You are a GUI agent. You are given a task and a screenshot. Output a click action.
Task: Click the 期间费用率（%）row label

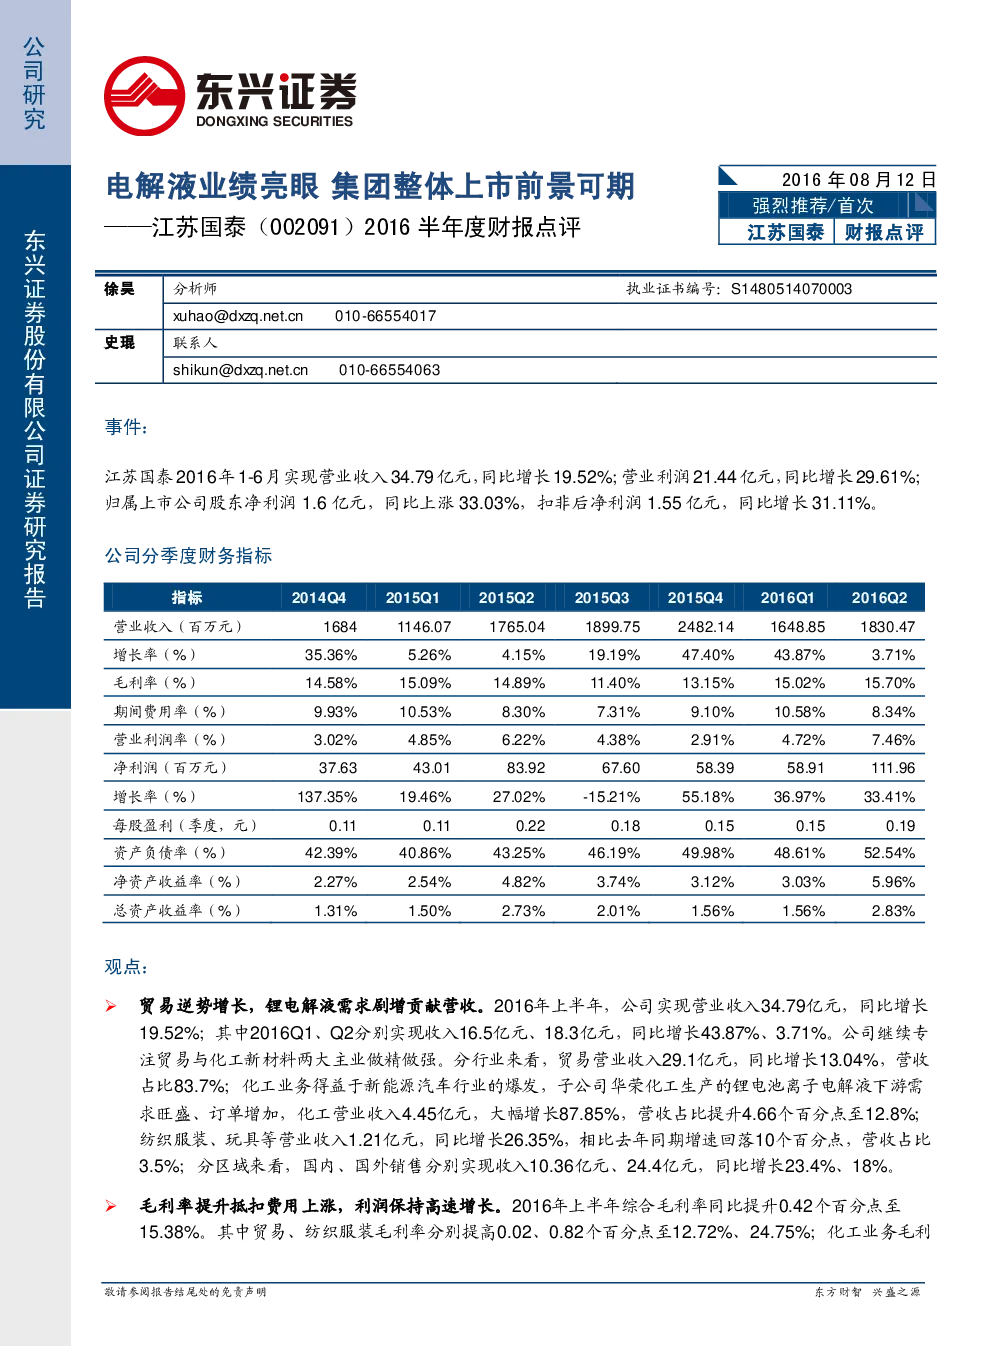coord(170,712)
